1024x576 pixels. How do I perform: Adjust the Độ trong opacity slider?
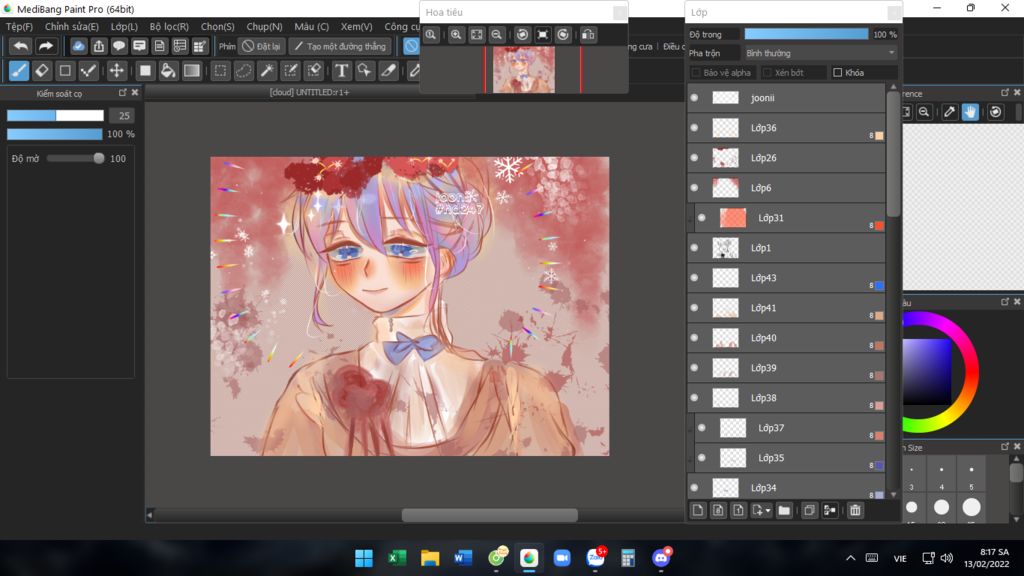tap(806, 34)
